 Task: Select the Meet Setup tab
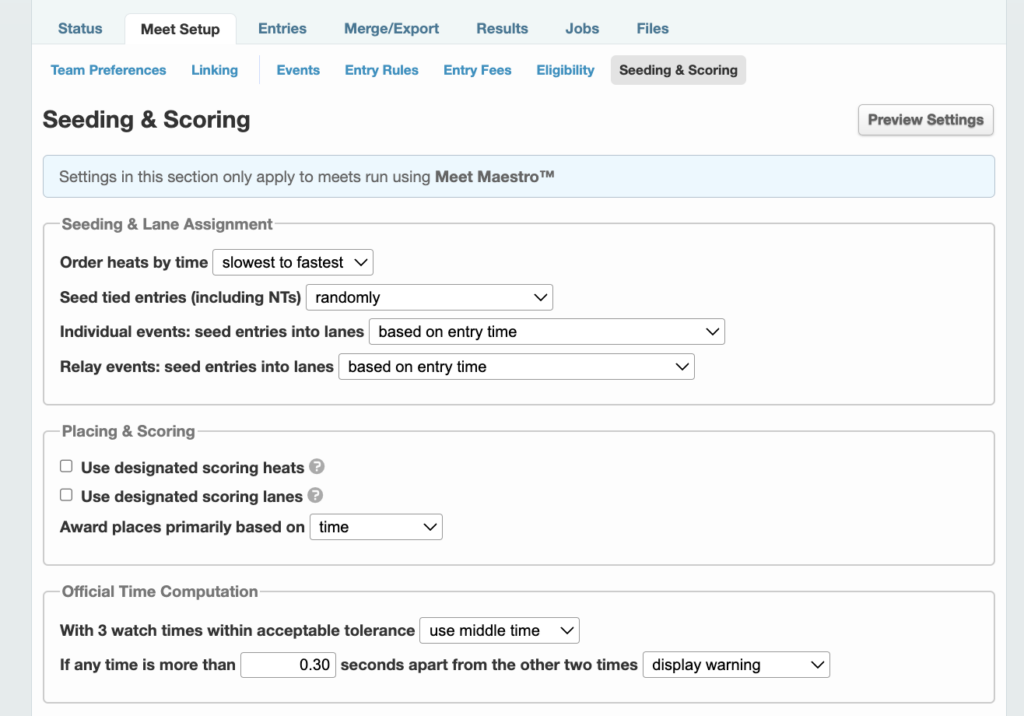click(180, 29)
